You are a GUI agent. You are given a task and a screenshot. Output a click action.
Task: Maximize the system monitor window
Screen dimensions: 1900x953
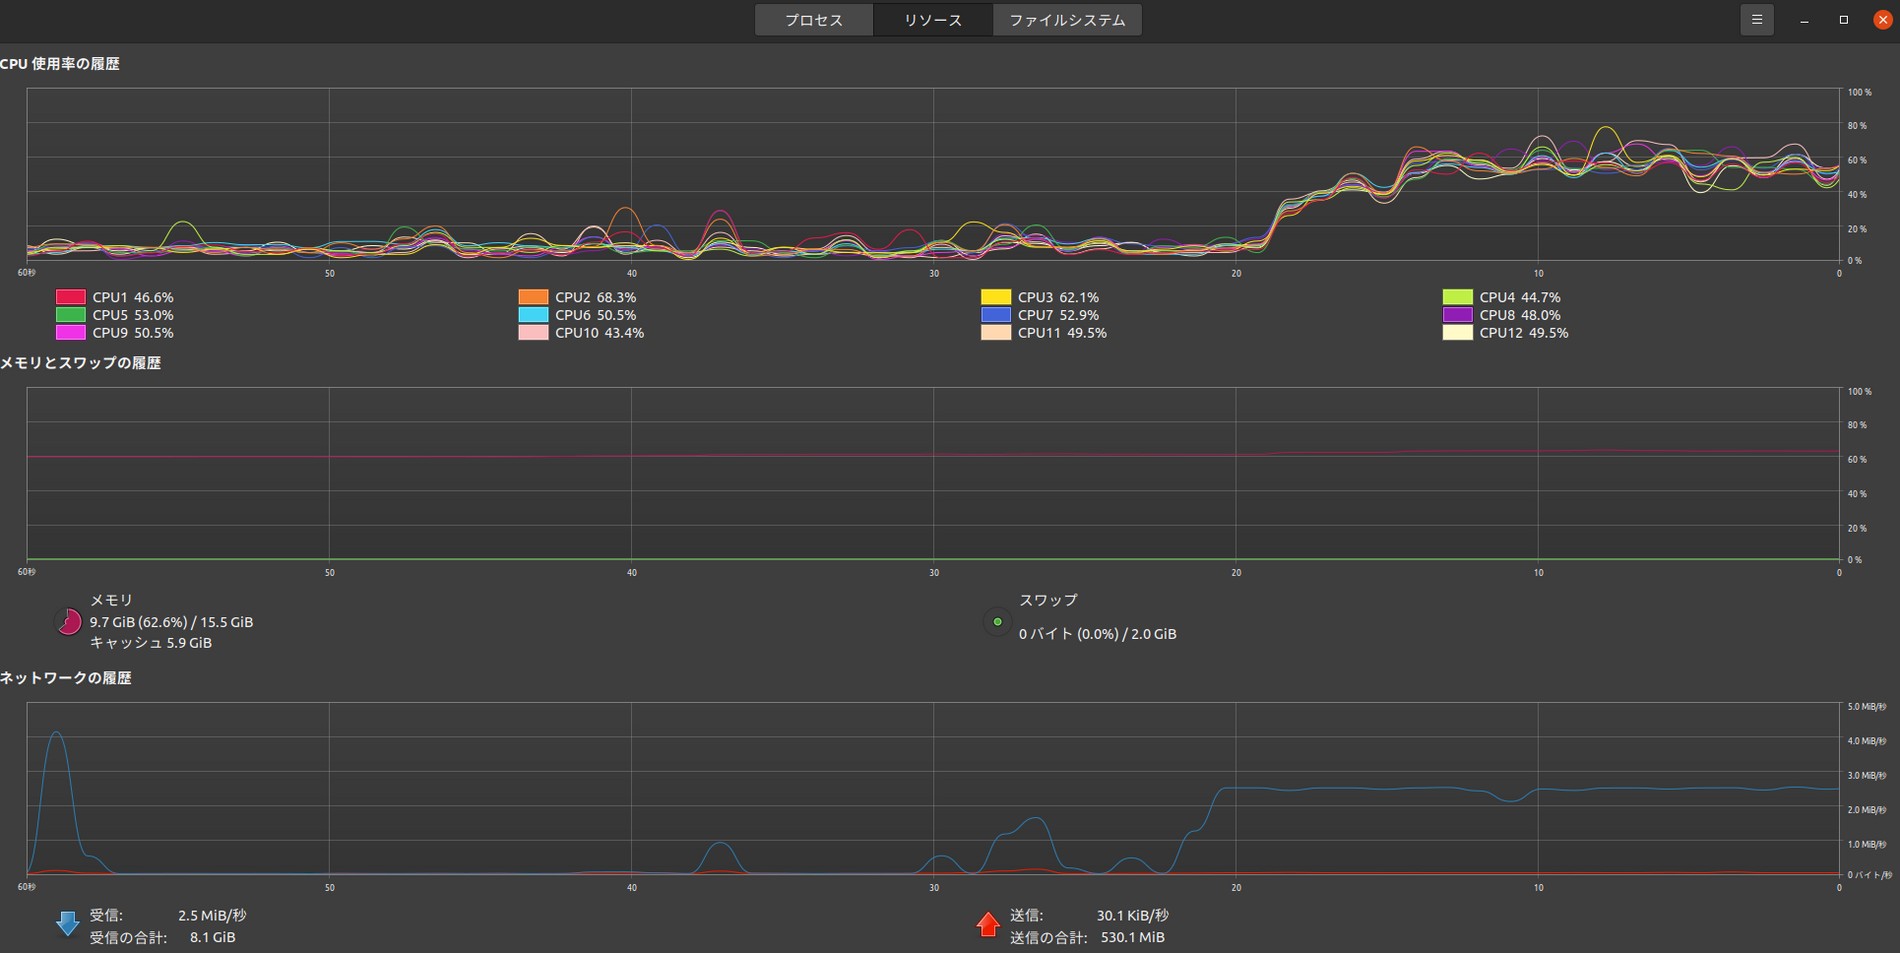click(1843, 20)
